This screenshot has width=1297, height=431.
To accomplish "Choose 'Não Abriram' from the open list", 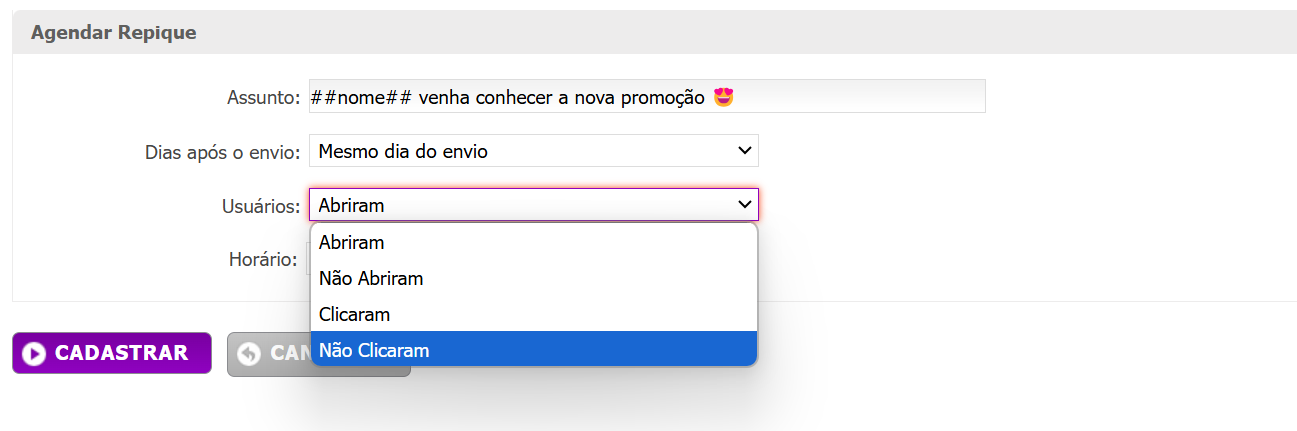I will pyautogui.click(x=534, y=278).
